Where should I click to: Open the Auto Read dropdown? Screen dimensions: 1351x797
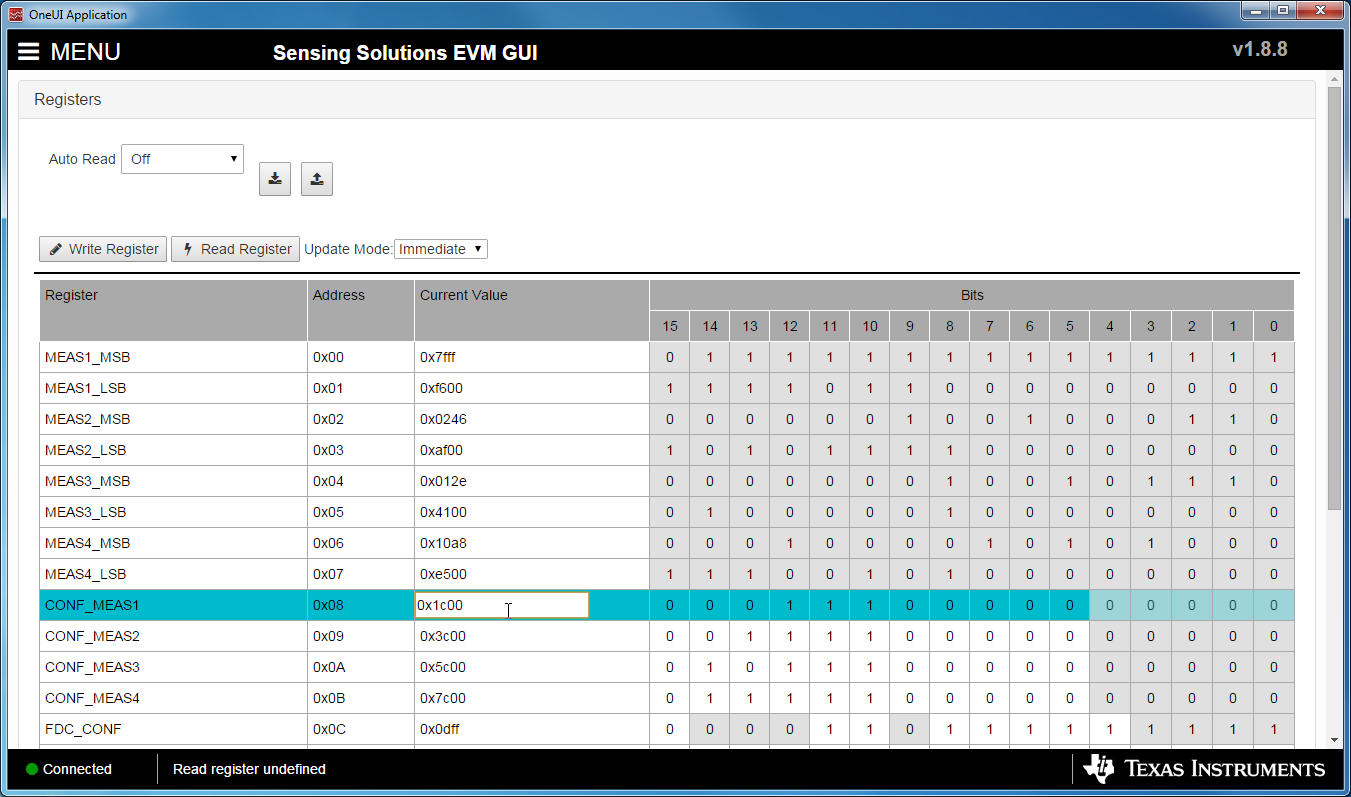[182, 158]
